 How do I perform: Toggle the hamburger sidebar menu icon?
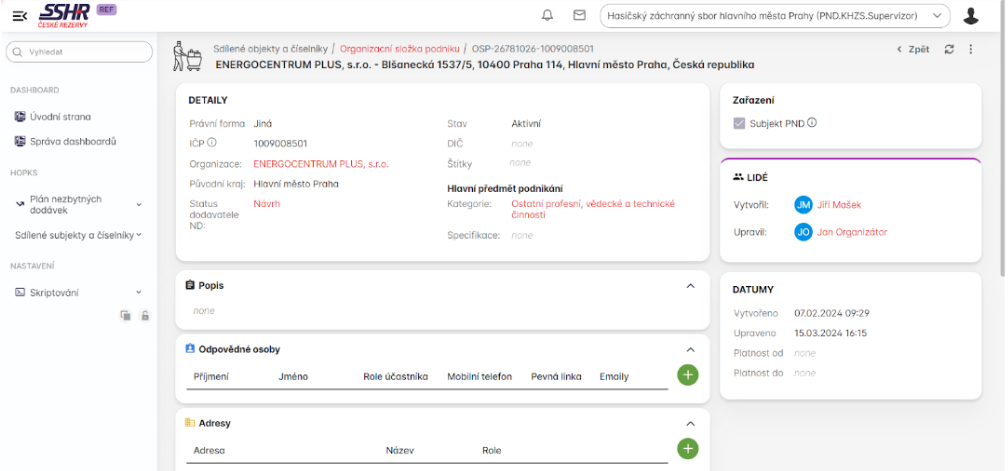coord(19,15)
